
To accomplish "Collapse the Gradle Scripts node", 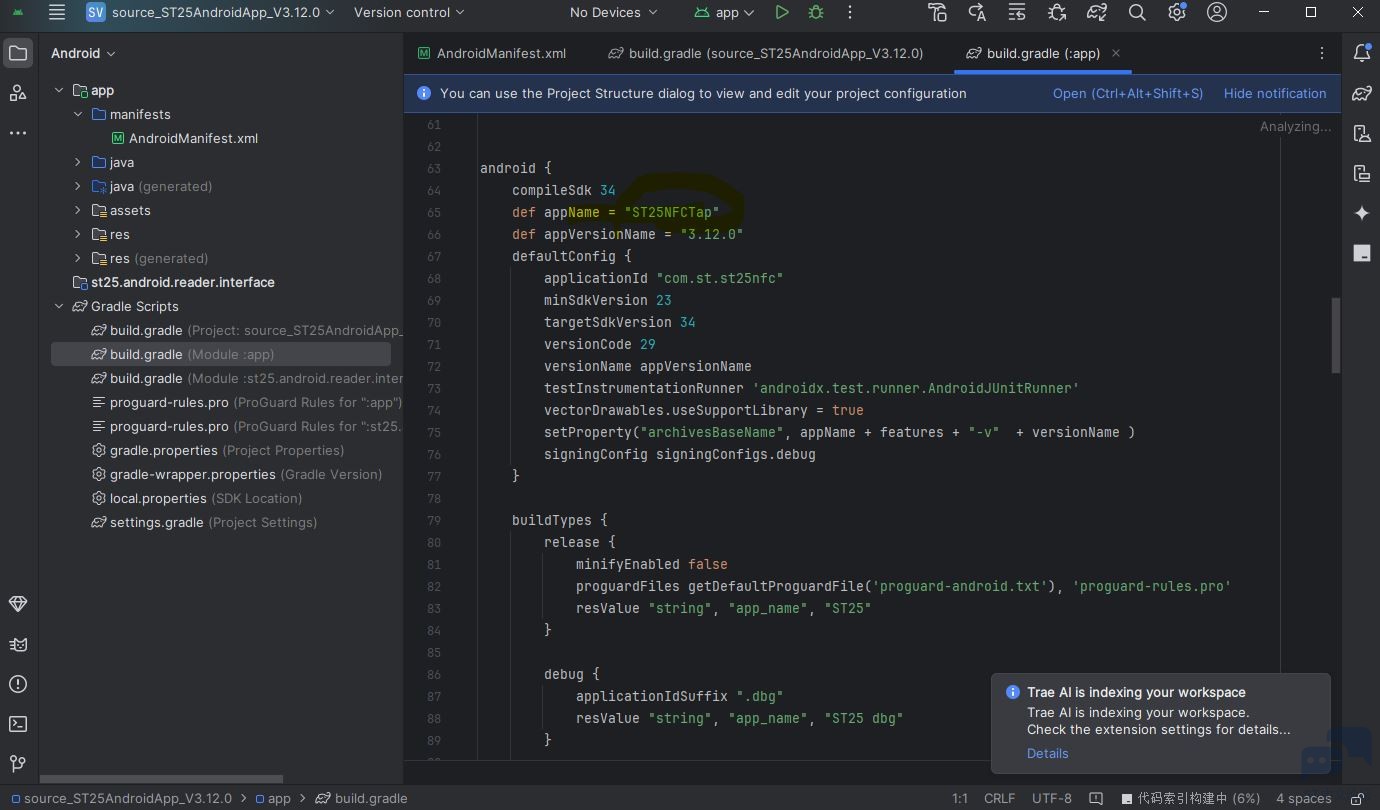I will click(x=59, y=306).
